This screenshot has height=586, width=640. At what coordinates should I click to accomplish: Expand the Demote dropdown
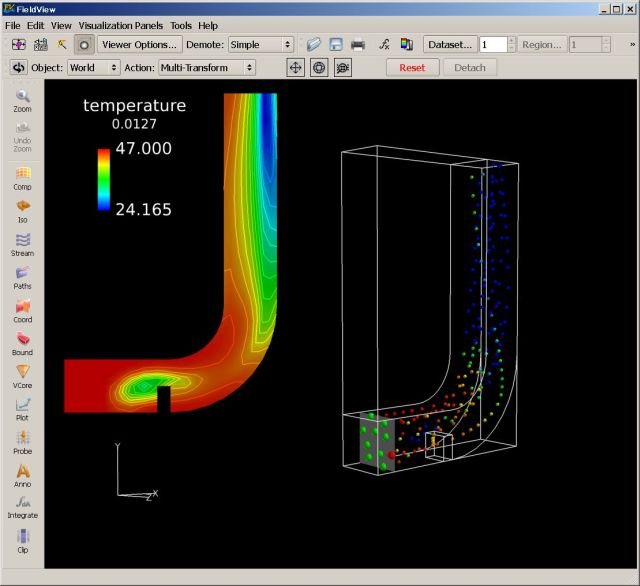pos(260,45)
